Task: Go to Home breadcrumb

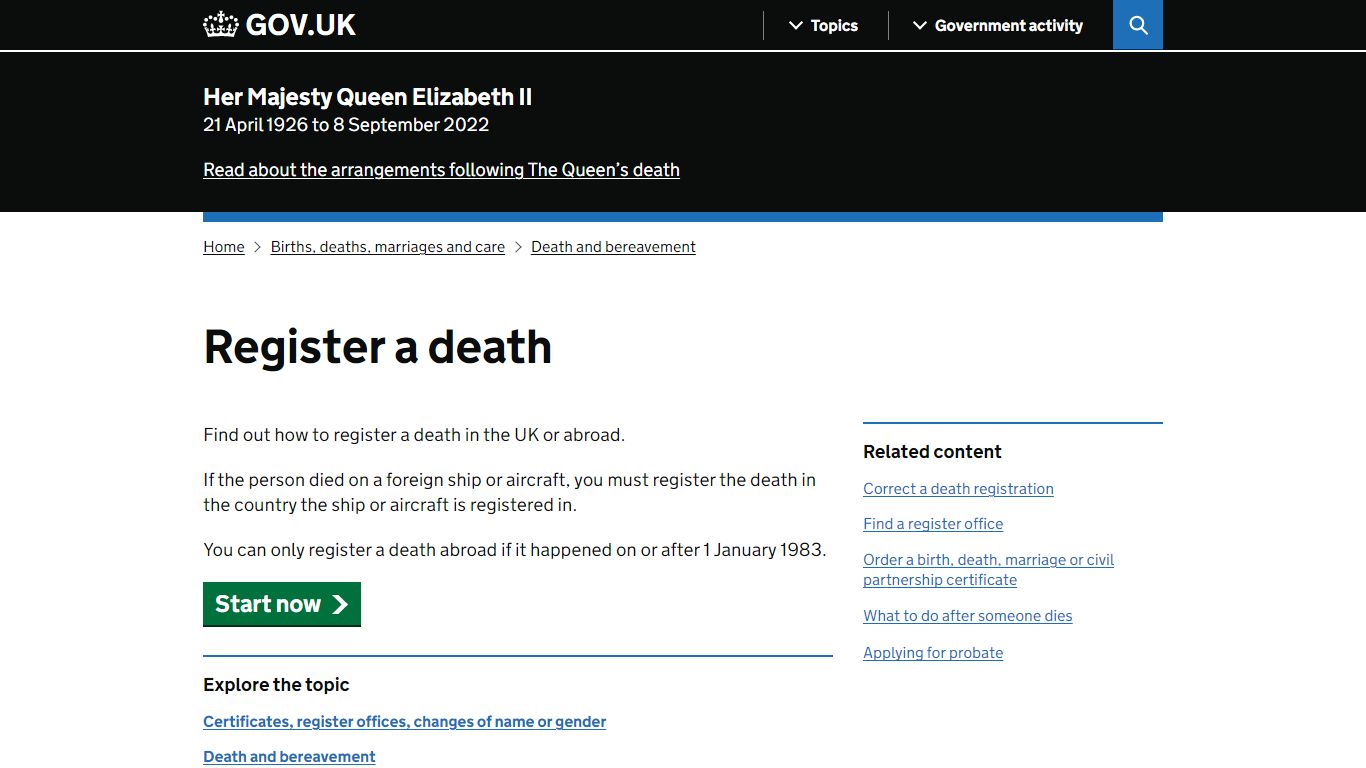Action: pyautogui.click(x=224, y=247)
